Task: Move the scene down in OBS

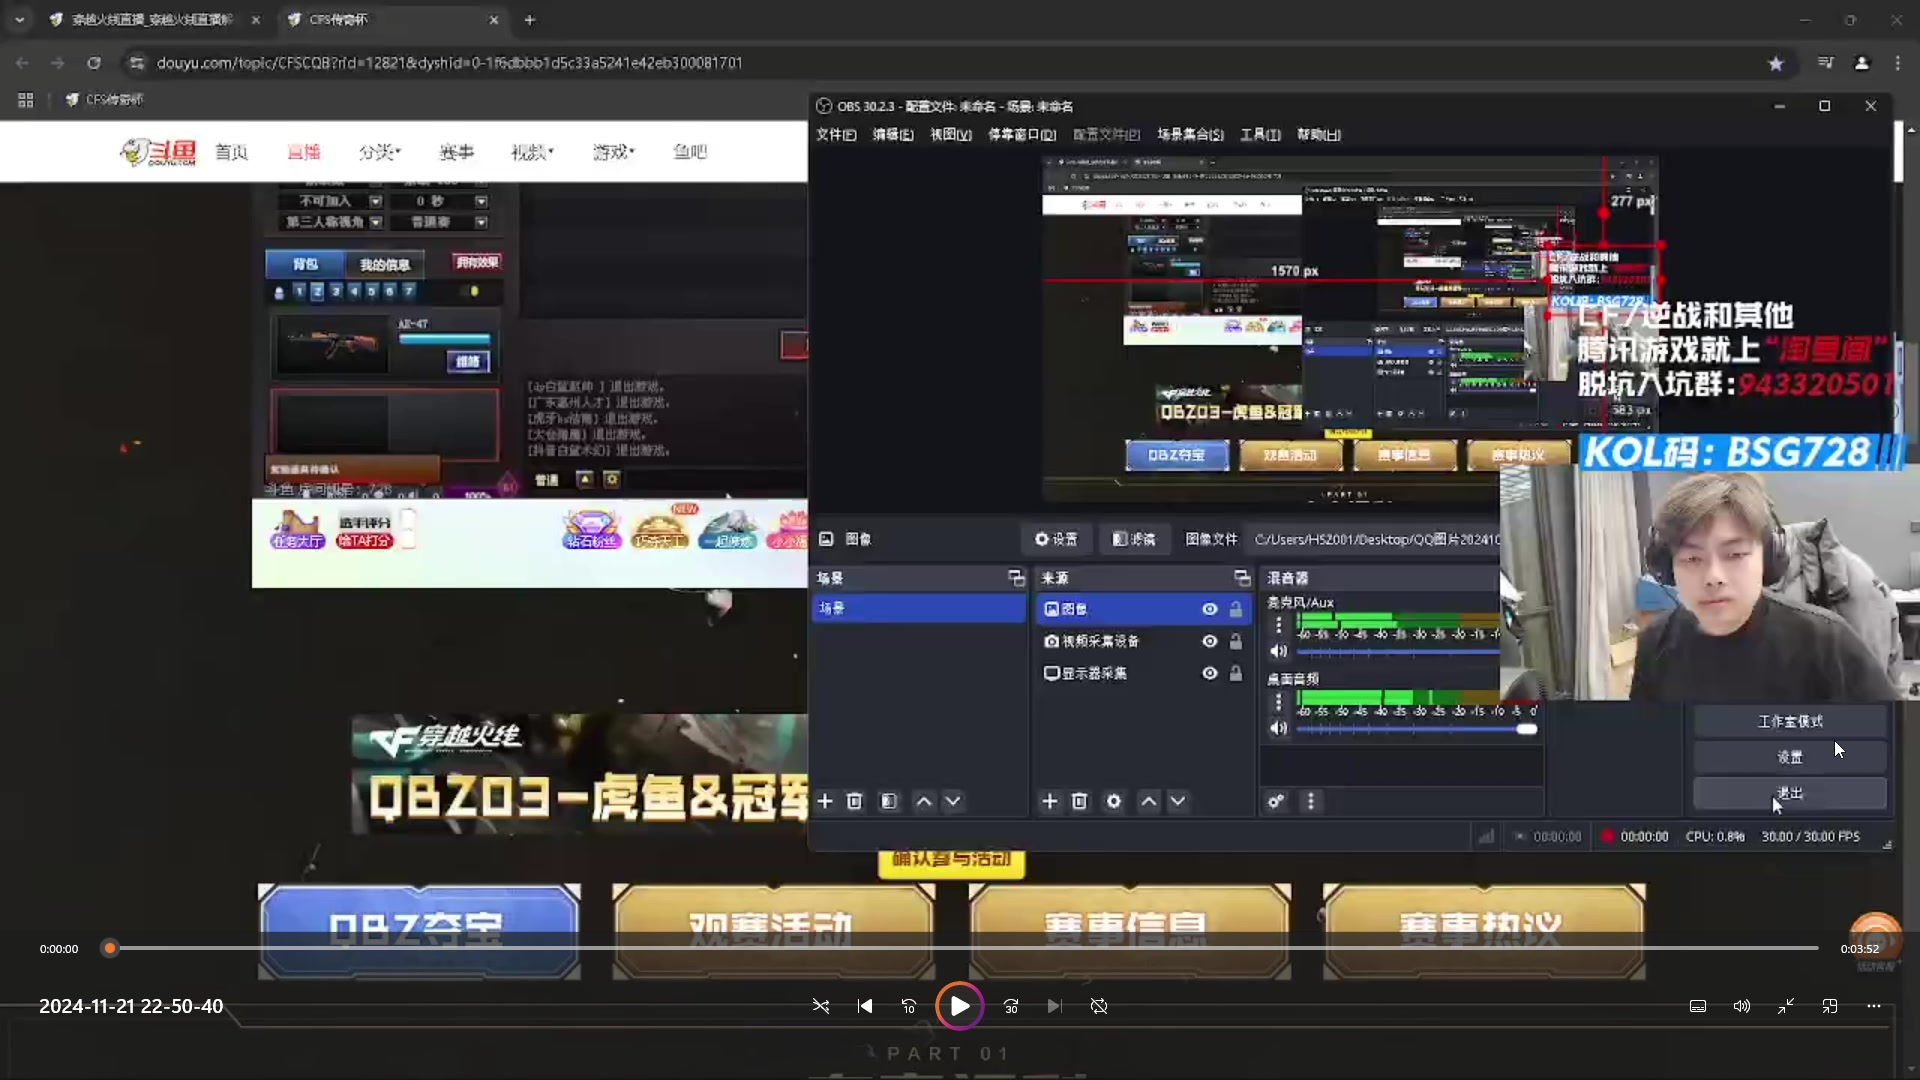Action: tap(953, 801)
